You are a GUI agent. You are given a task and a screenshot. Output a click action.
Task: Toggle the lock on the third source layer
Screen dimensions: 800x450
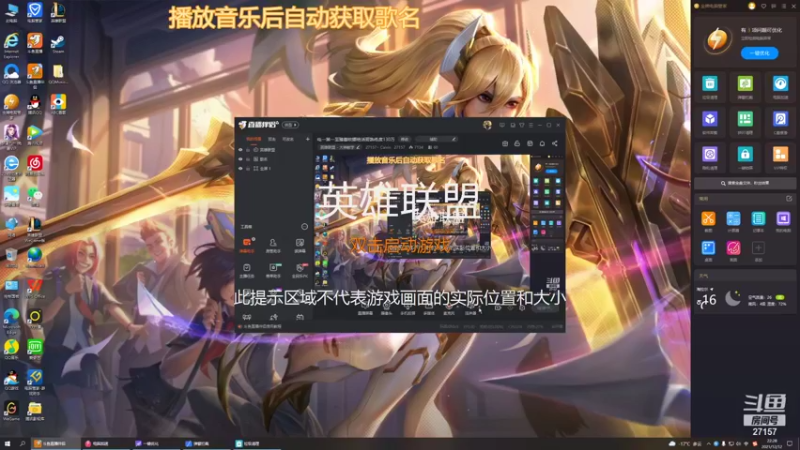[248, 168]
